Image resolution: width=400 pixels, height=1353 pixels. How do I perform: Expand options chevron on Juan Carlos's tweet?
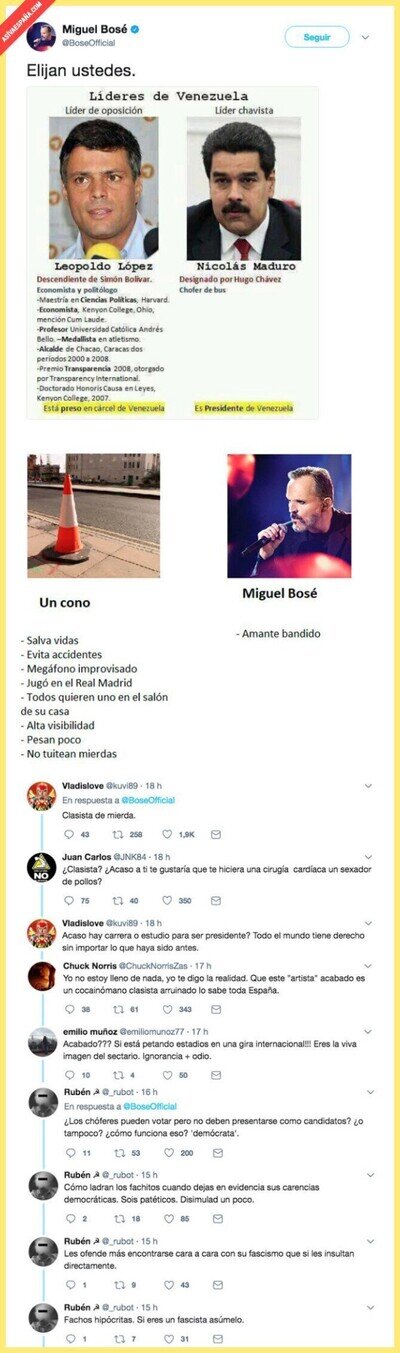tap(367, 857)
